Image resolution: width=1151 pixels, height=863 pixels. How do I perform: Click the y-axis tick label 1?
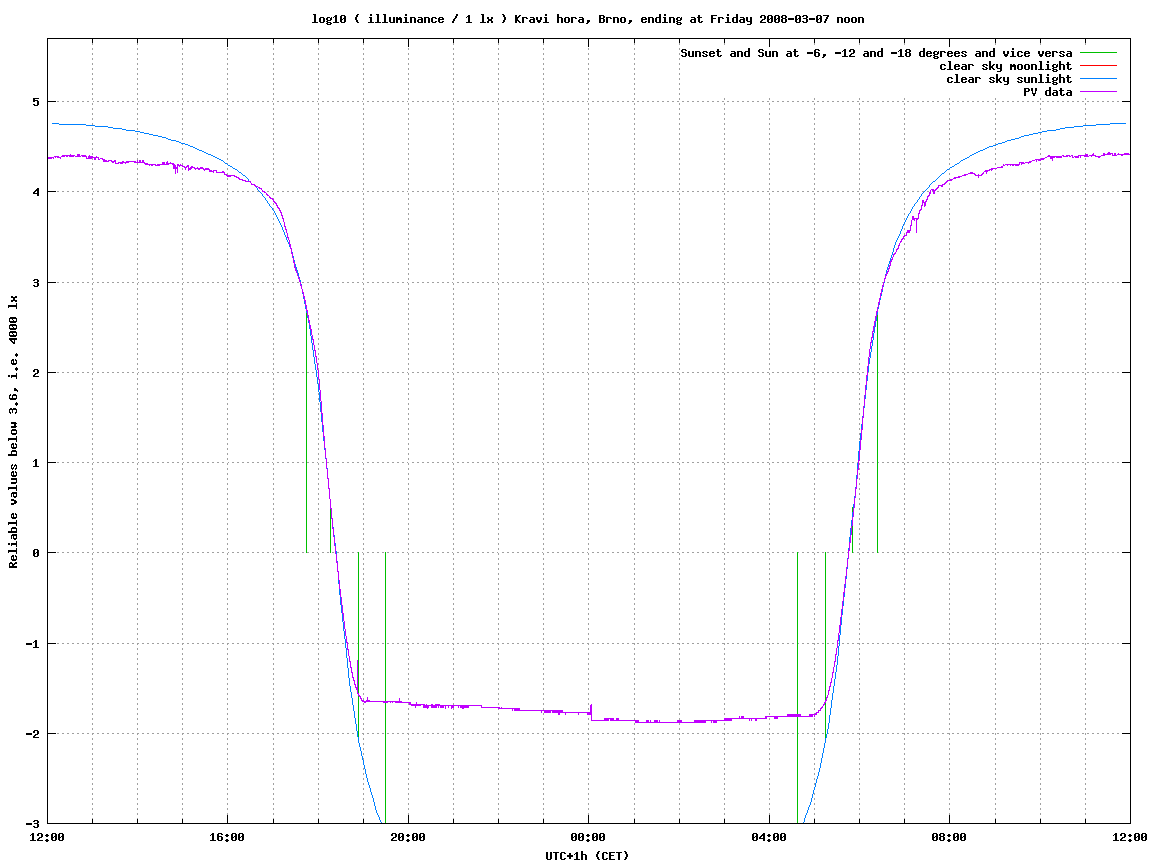tap(35, 463)
